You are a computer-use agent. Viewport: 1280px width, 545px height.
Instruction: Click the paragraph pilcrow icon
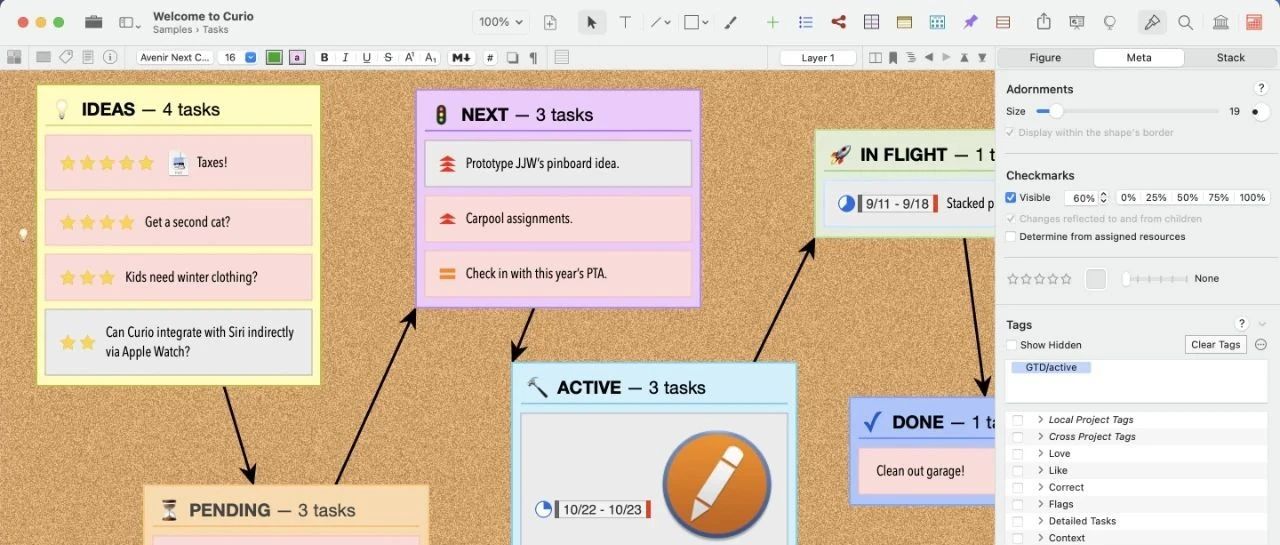pyautogui.click(x=533, y=58)
